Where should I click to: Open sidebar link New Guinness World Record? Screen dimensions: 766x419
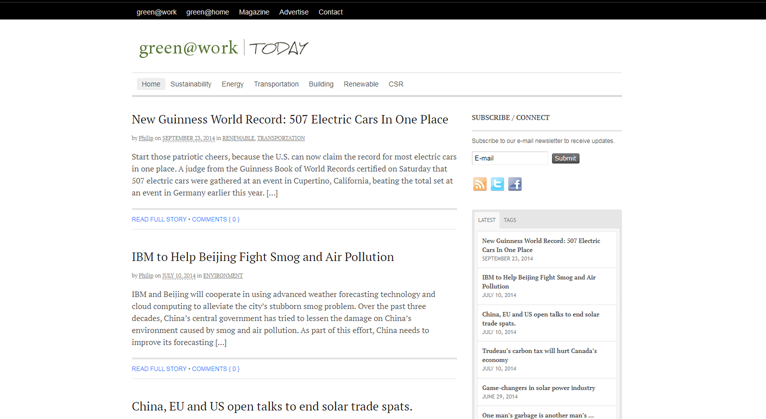541,245
